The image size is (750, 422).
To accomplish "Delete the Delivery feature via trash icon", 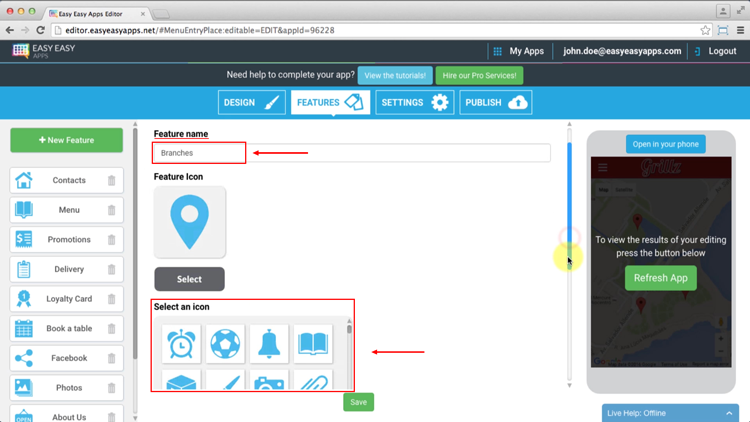I will pos(111,269).
